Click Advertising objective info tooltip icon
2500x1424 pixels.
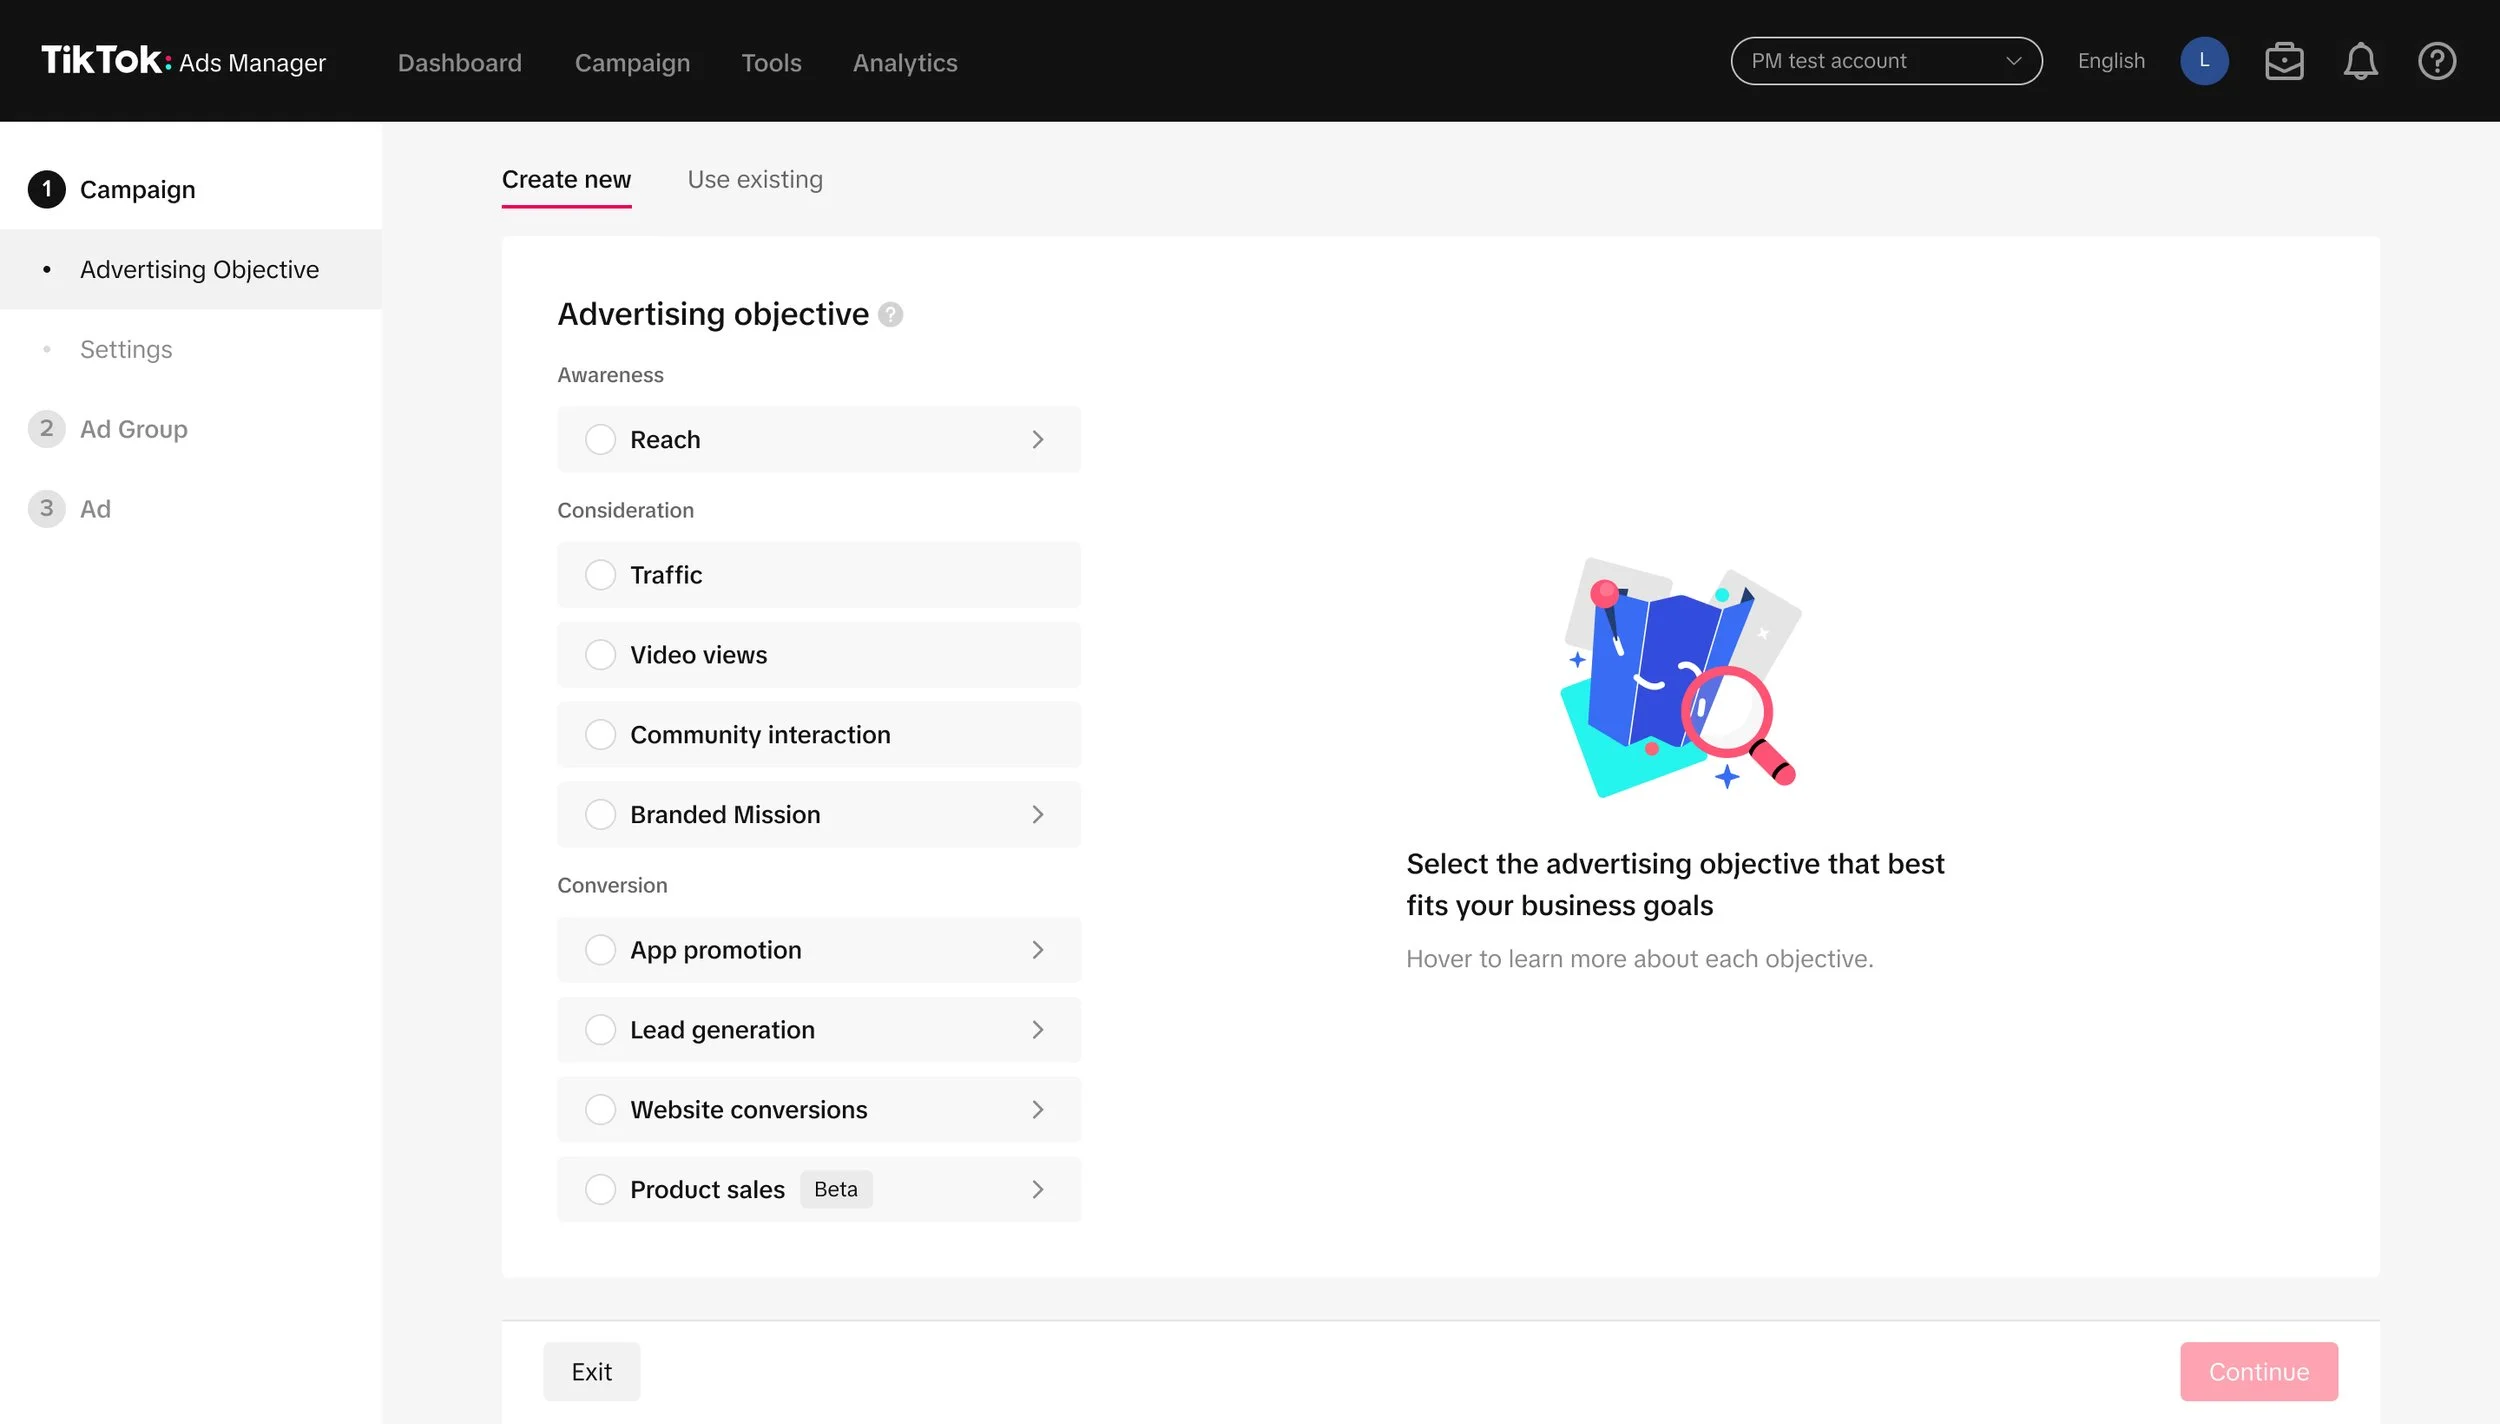(x=890, y=315)
